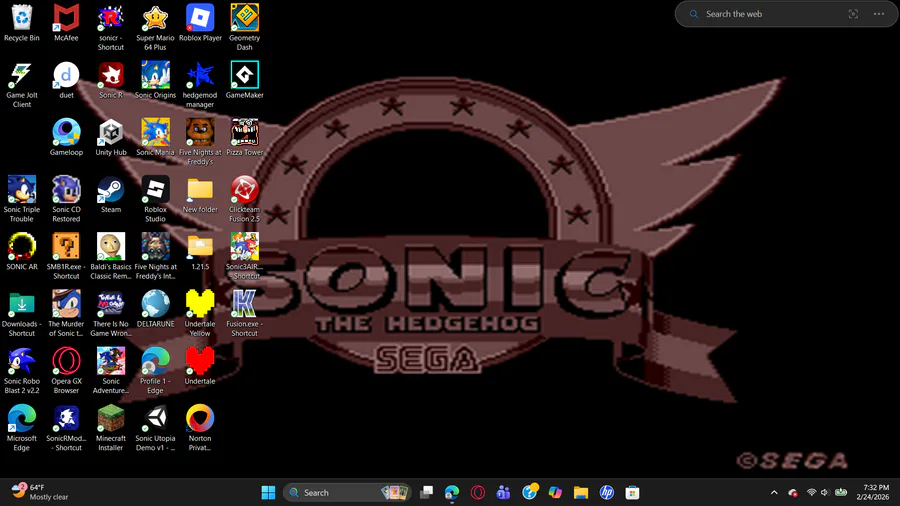The height and width of the screenshot is (506, 900).
Task: Open File Explorer from the taskbar
Action: point(581,492)
